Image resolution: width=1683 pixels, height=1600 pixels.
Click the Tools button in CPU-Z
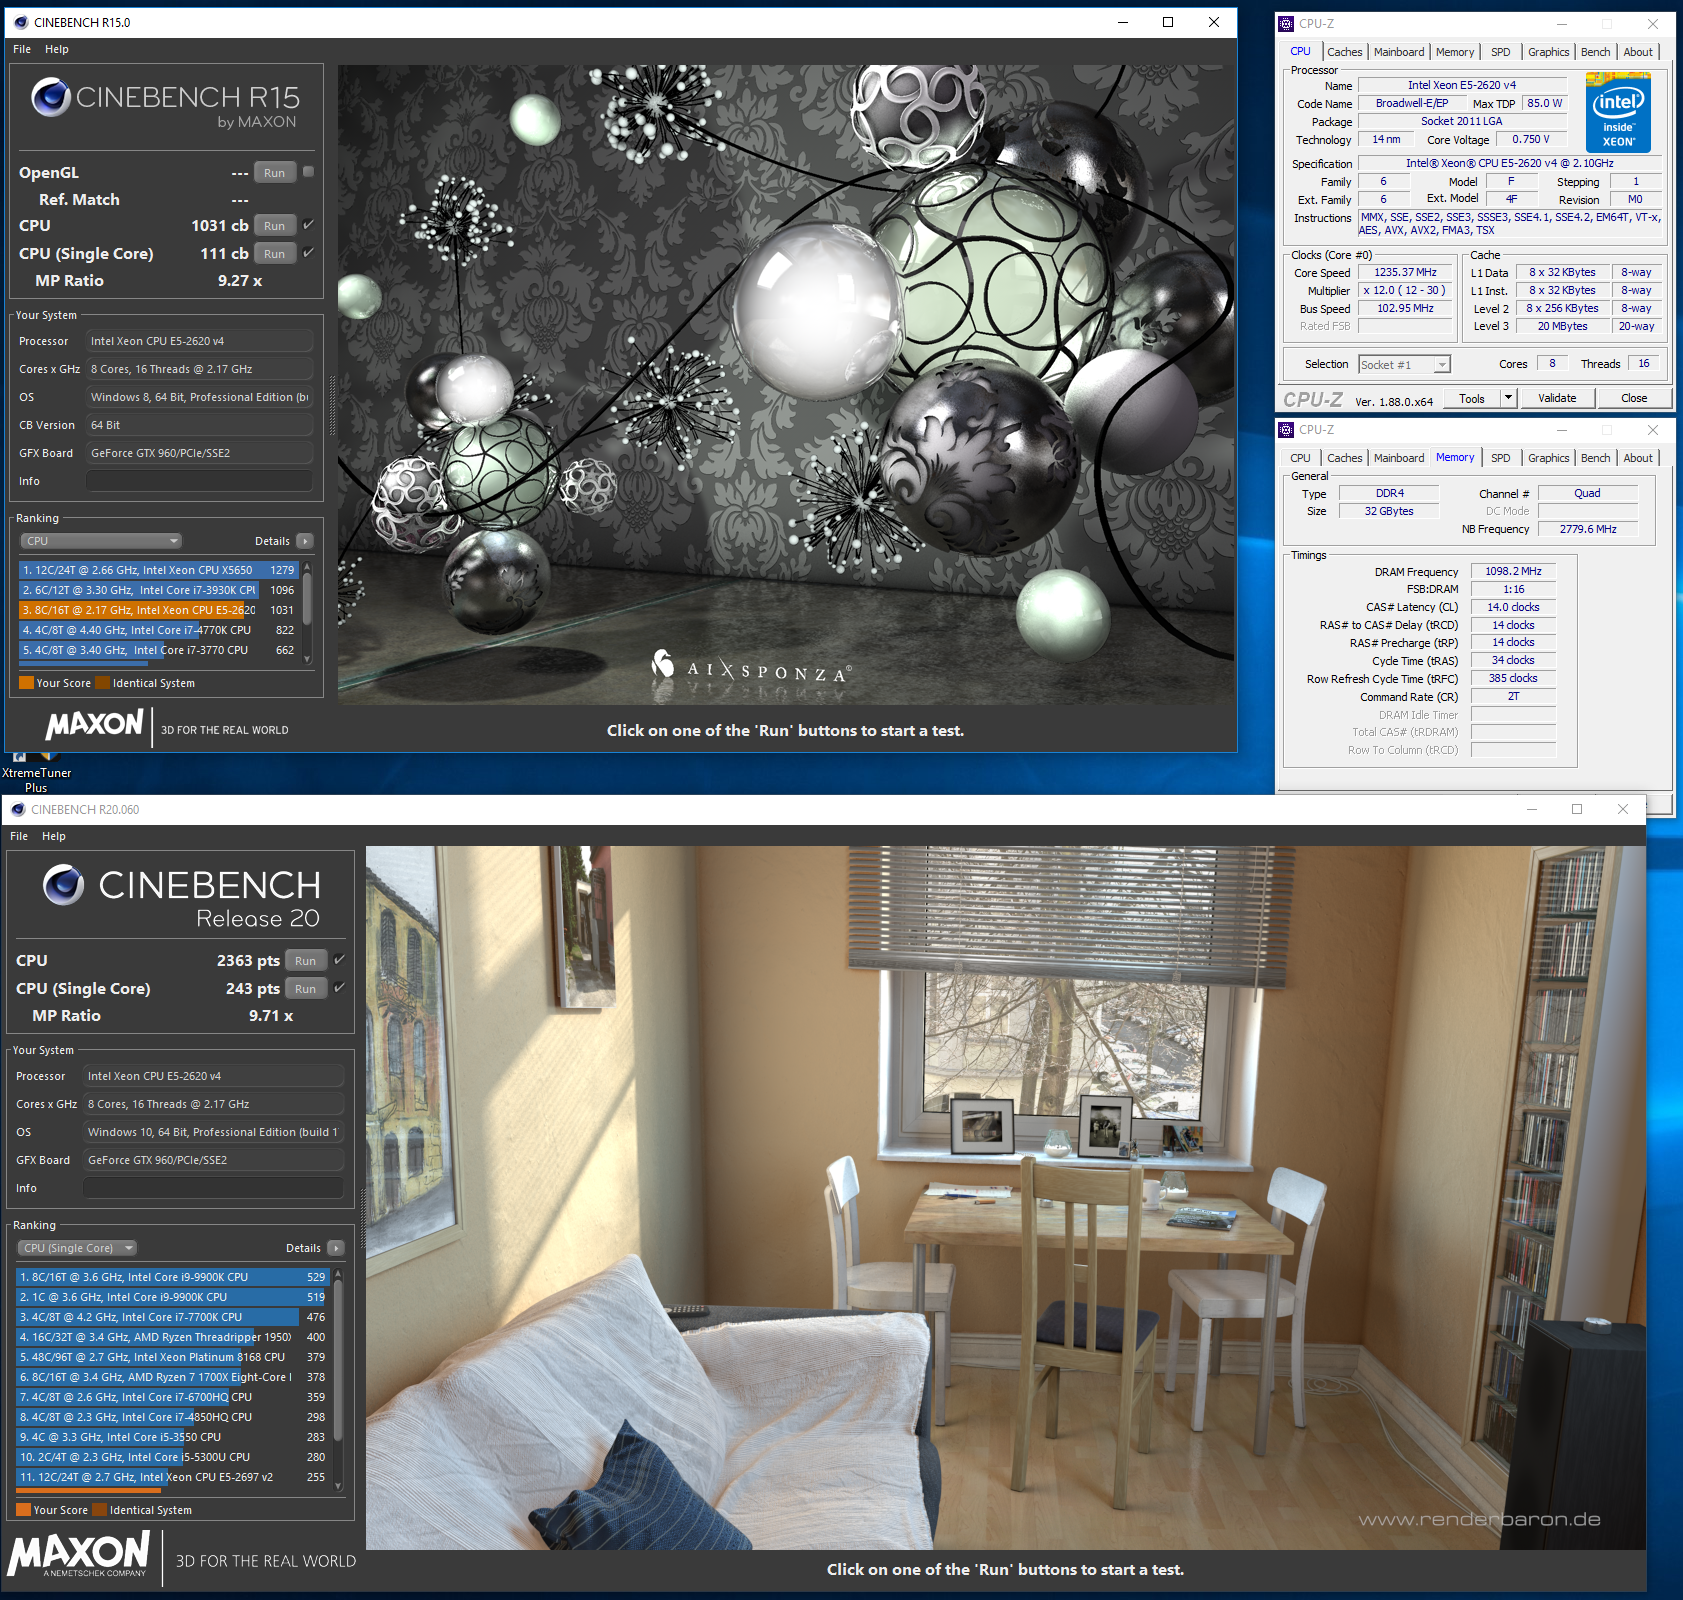point(1472,398)
